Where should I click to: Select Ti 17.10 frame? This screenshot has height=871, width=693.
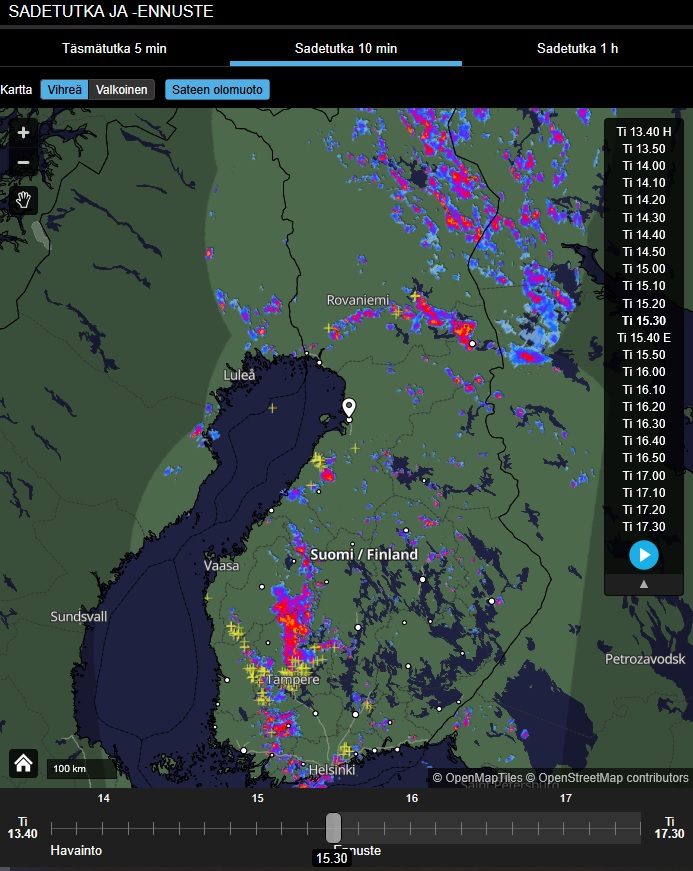click(x=644, y=493)
